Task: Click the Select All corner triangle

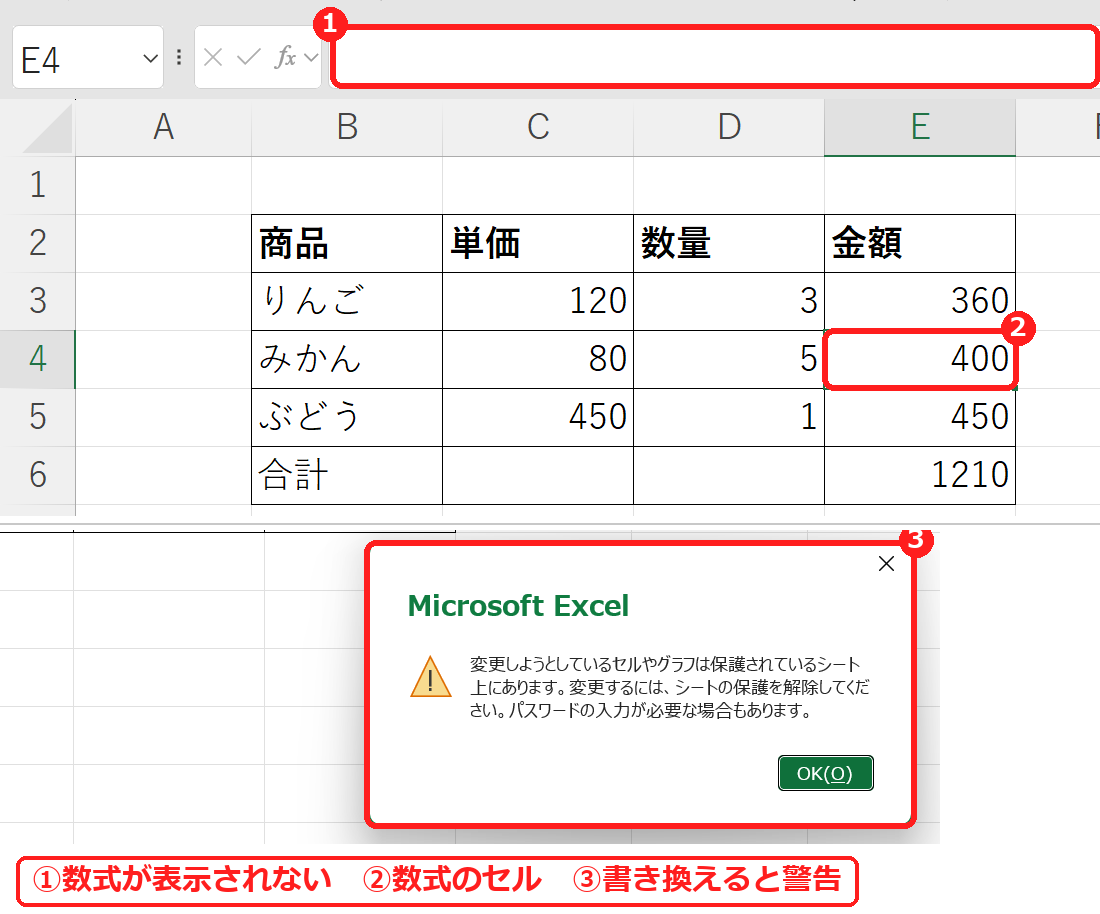Action: 49,130
